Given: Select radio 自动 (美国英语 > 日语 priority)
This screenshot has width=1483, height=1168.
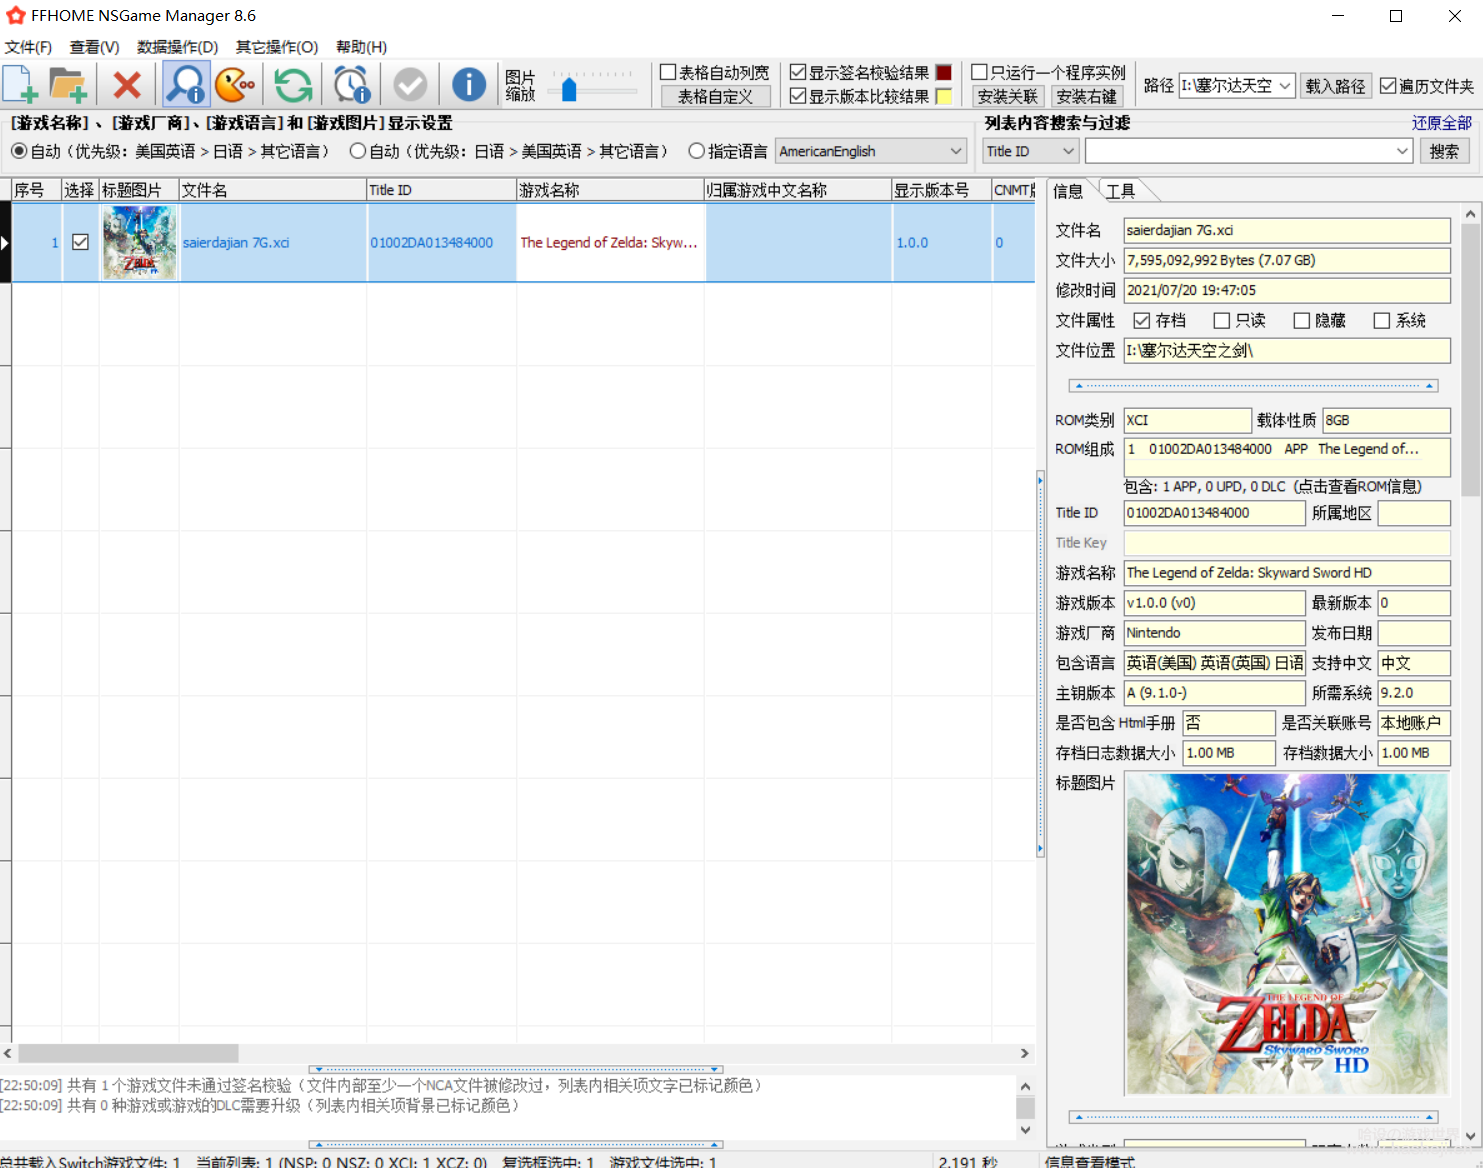Looking at the screenshot, I should (19, 151).
